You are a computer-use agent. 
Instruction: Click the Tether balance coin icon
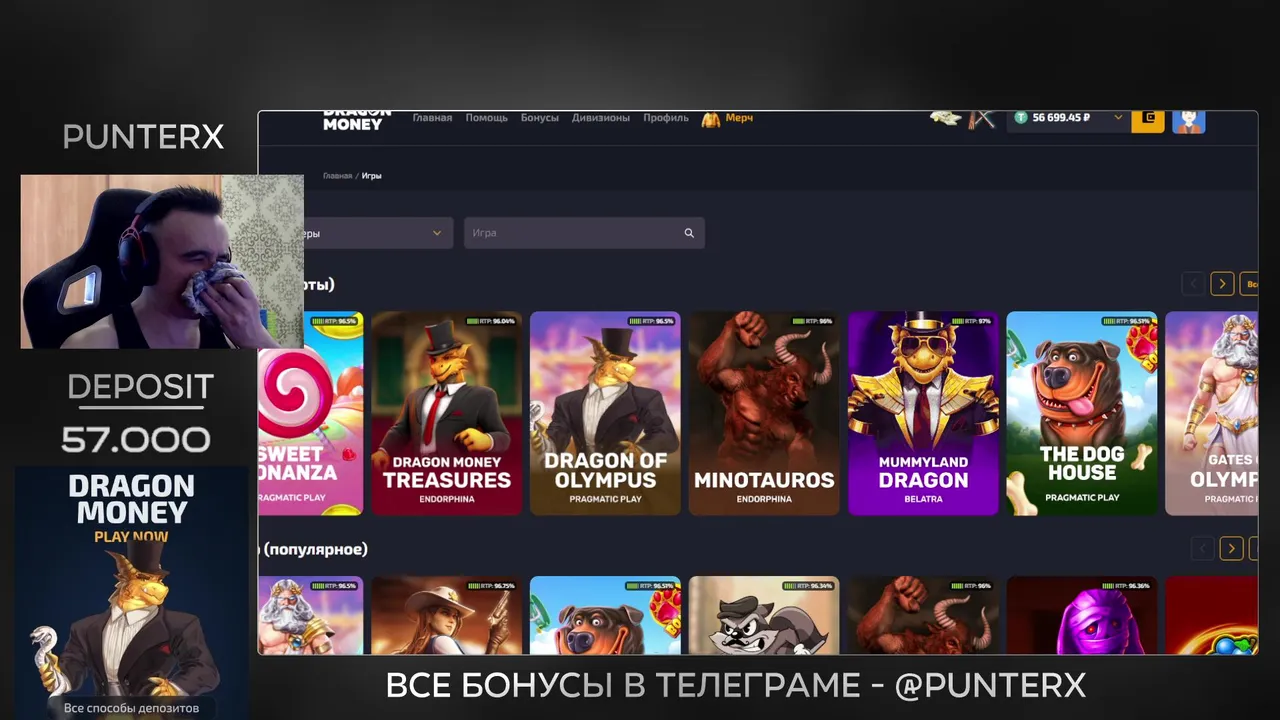[1021, 118]
